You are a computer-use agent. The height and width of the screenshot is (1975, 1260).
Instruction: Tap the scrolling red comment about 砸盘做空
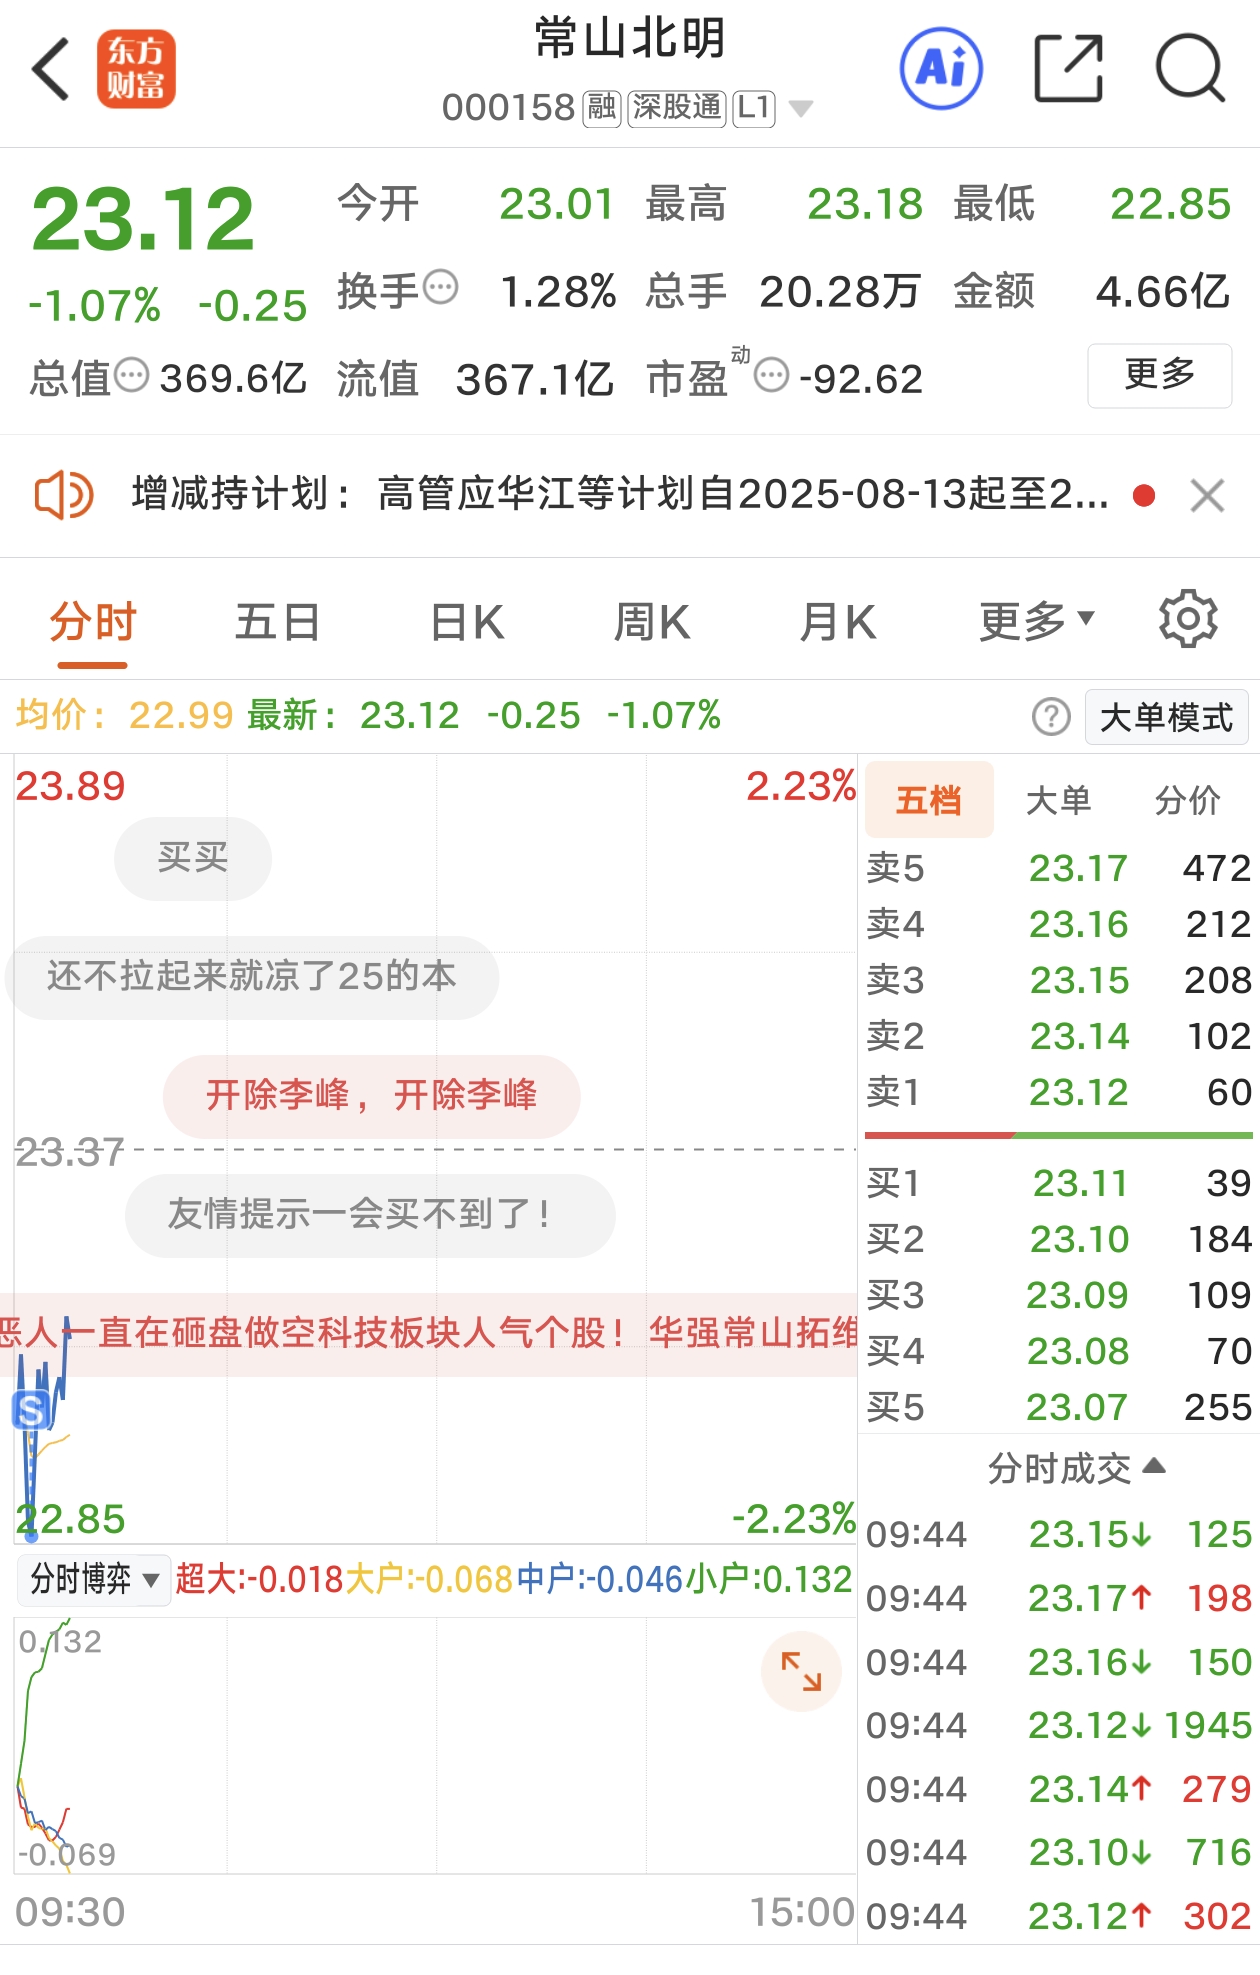pos(428,1333)
